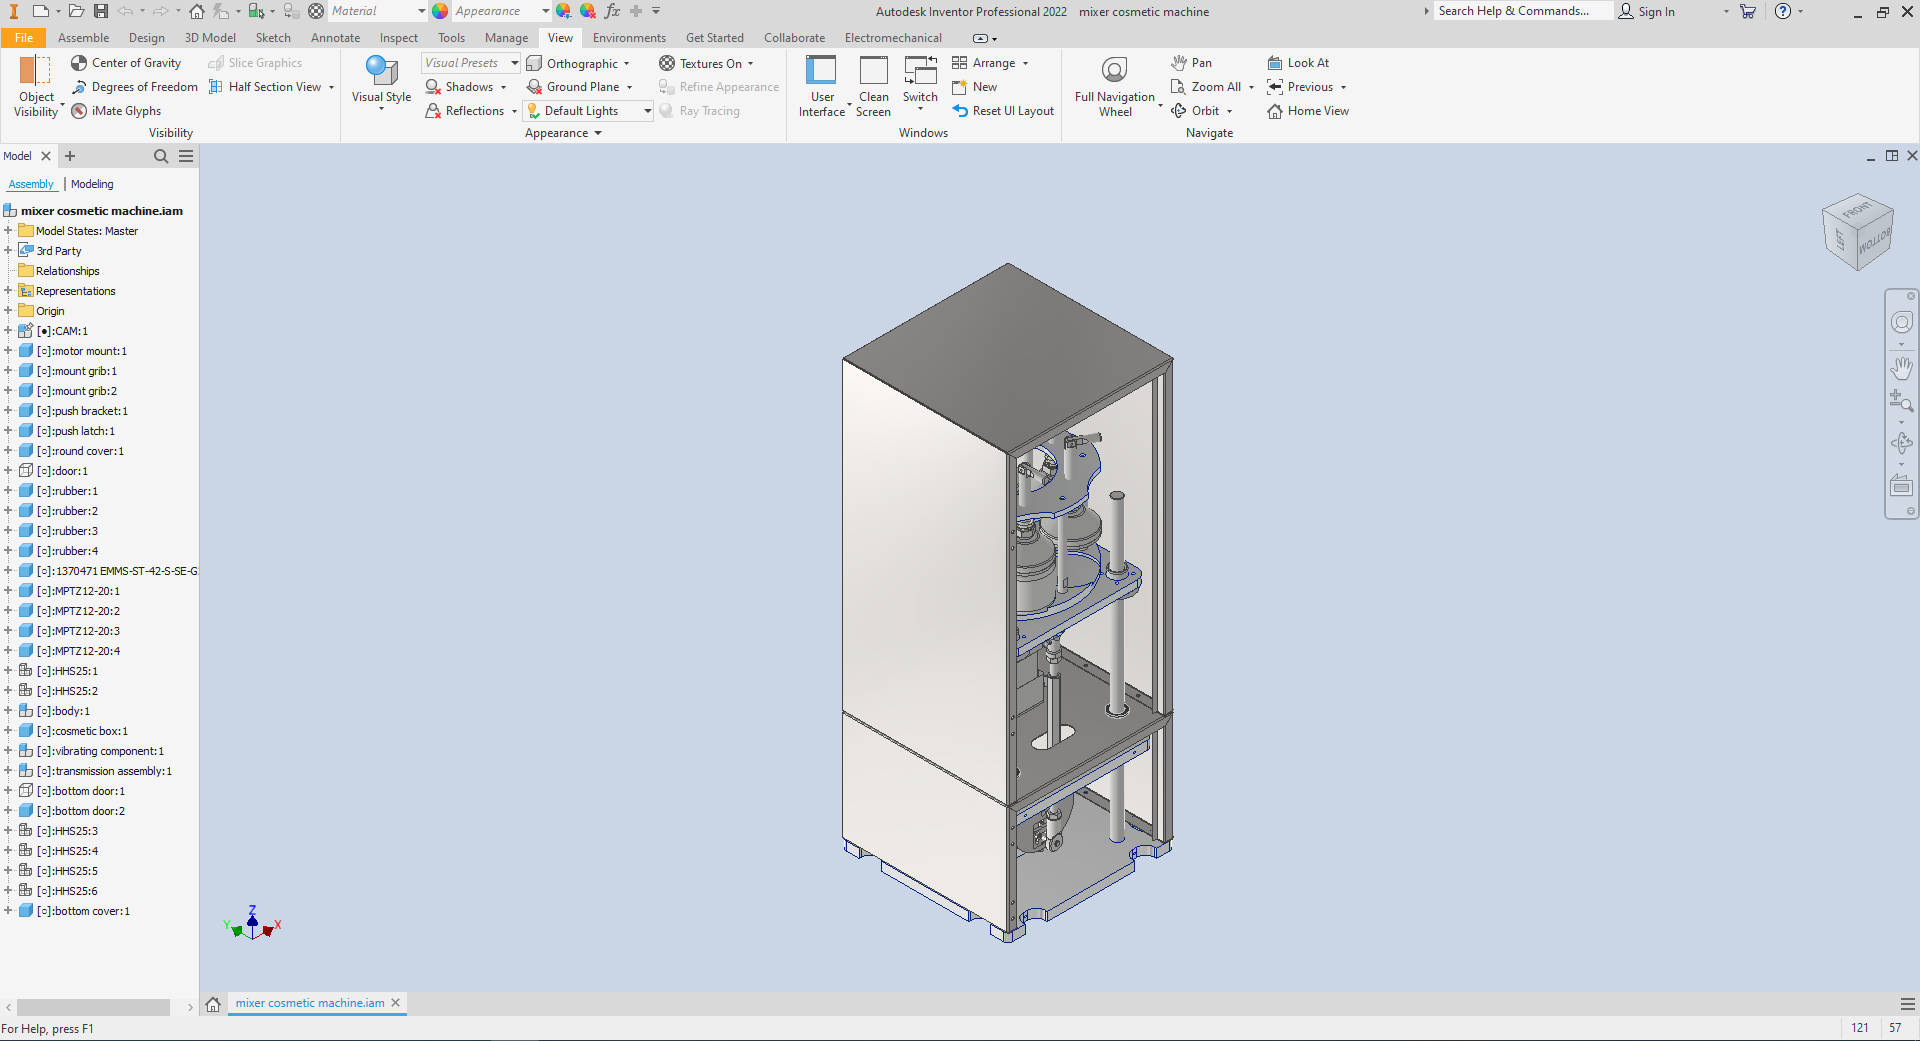Add new browser panel with plus
The height and width of the screenshot is (1041, 1920).
tap(70, 156)
